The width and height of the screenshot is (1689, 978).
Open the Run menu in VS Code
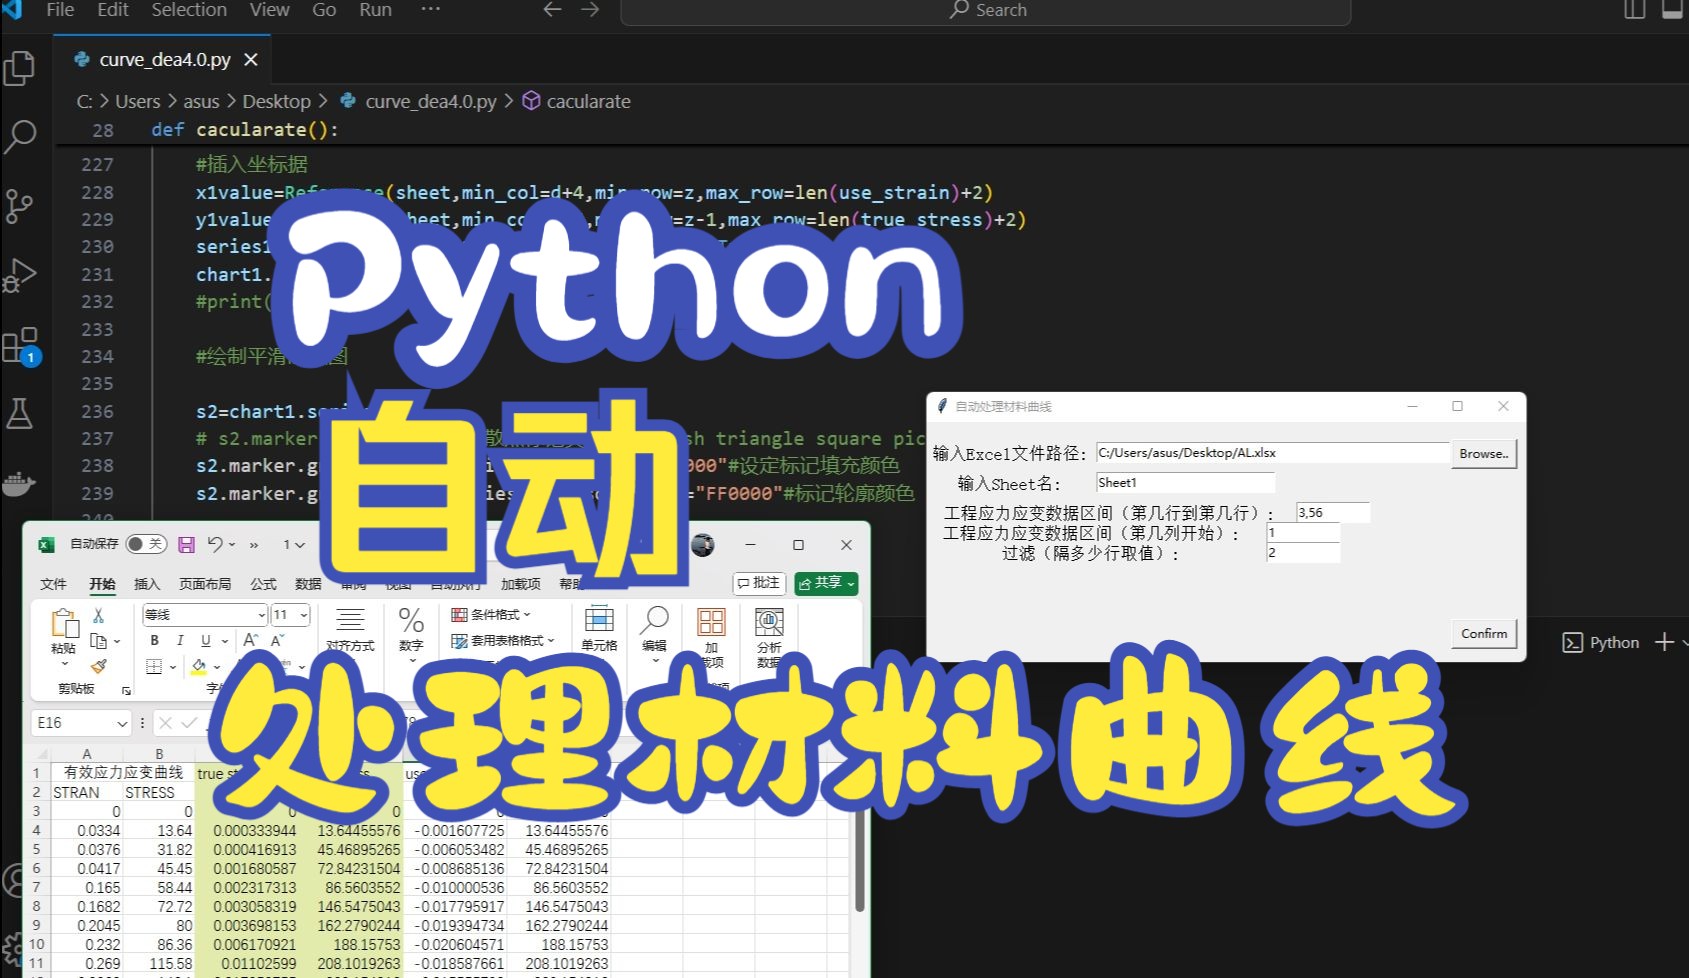[x=374, y=11]
